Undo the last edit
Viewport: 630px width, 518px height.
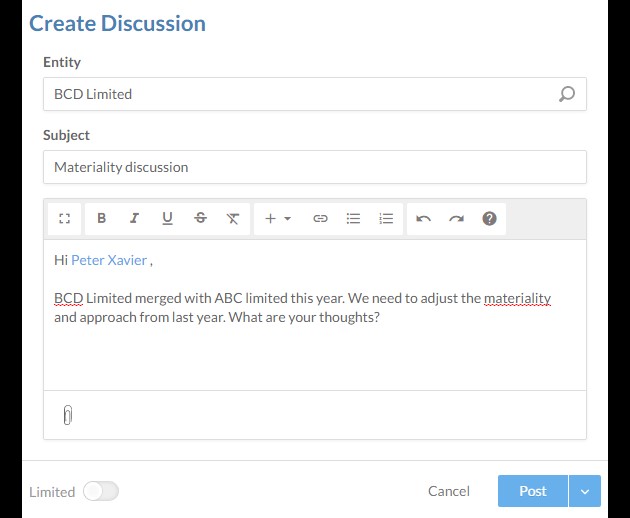423,219
